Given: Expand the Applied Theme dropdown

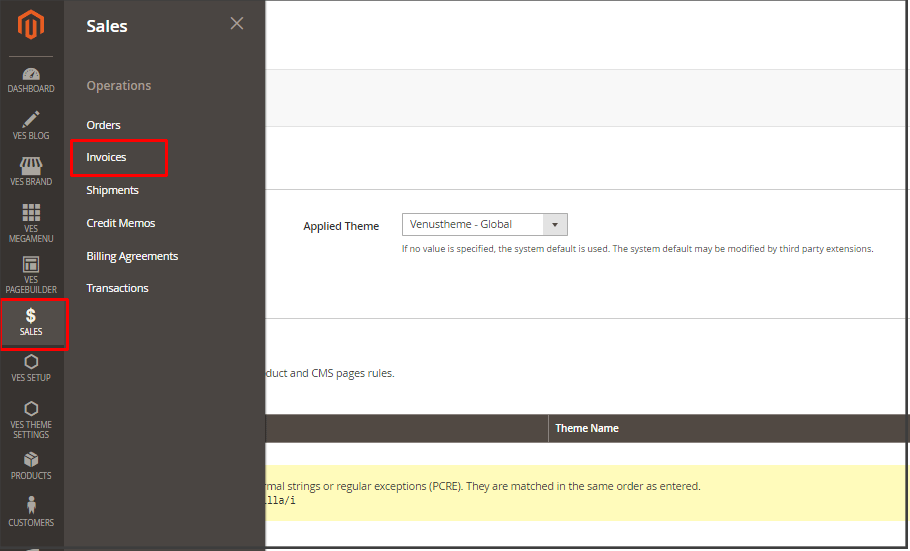Looking at the screenshot, I should pyautogui.click(x=484, y=225).
